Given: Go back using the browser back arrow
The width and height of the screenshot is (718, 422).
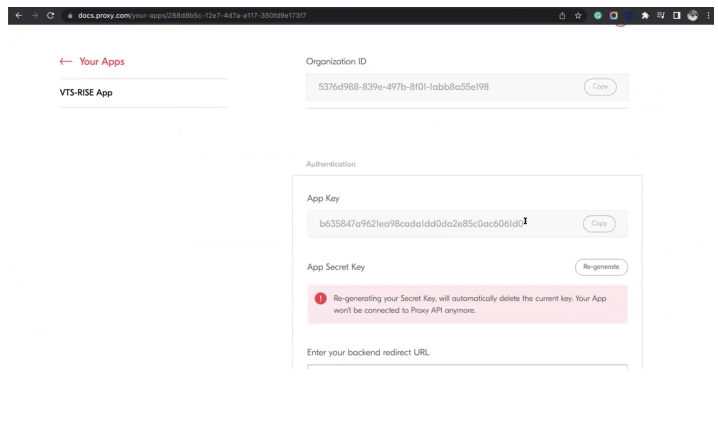Looking at the screenshot, I should point(18,16).
